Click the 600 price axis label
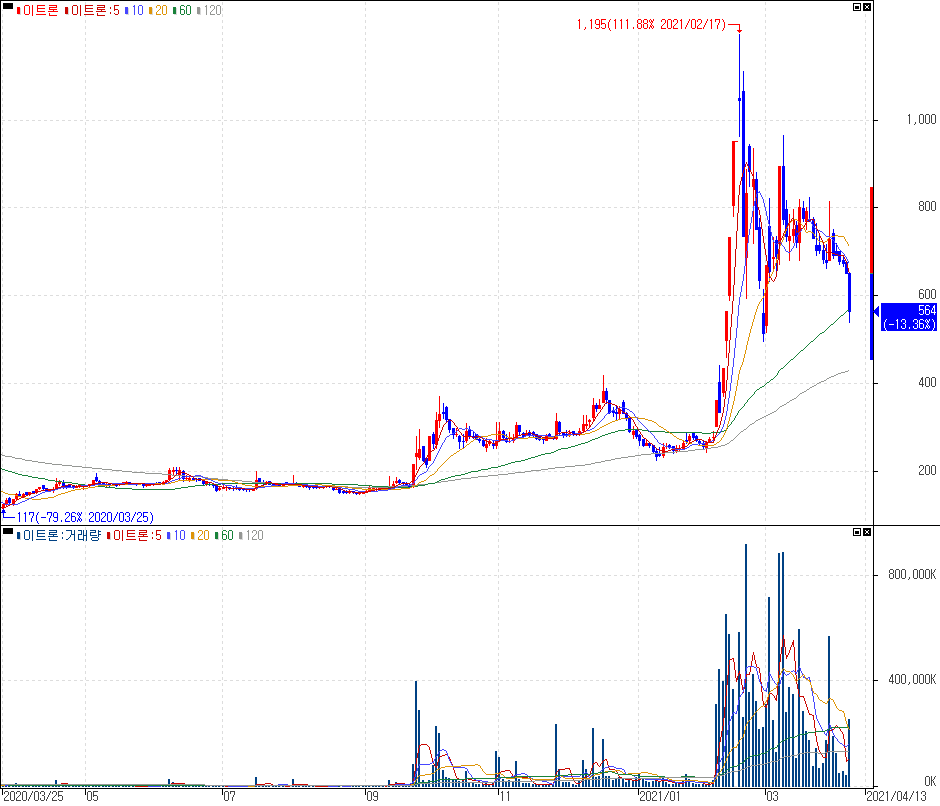Screen dimensions: 940x806 click(927, 294)
